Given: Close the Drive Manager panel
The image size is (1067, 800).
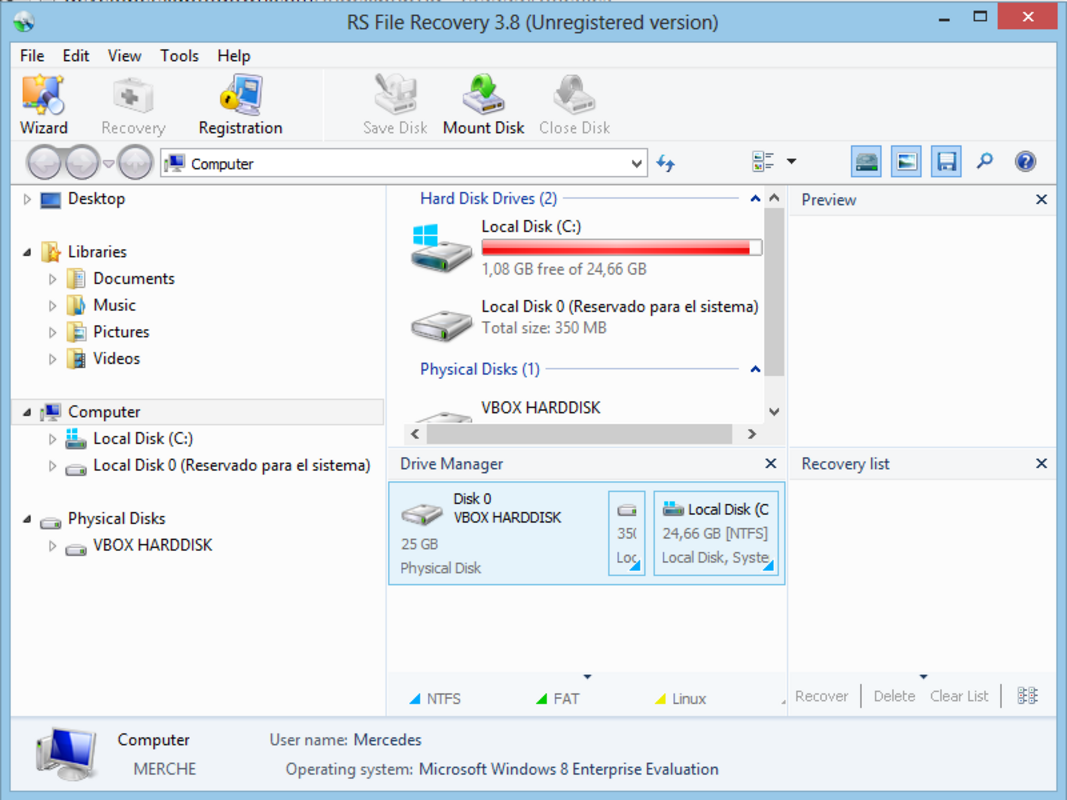Looking at the screenshot, I should pyautogui.click(x=770, y=463).
